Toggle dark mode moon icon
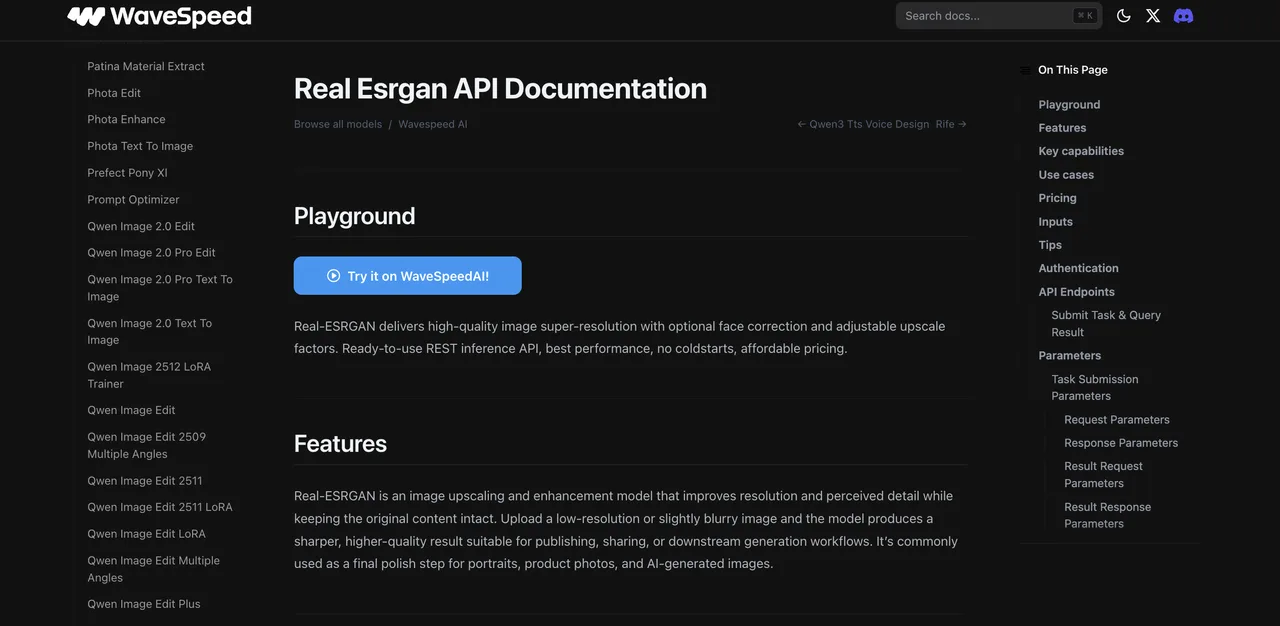Image resolution: width=1280 pixels, height=626 pixels. [1123, 16]
